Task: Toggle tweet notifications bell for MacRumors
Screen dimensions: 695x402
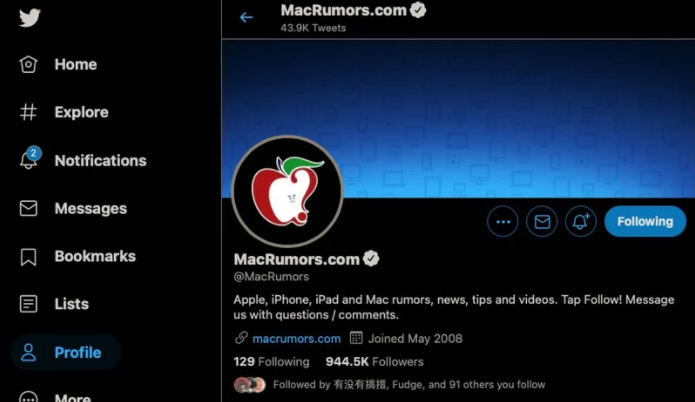Action: [x=581, y=221]
